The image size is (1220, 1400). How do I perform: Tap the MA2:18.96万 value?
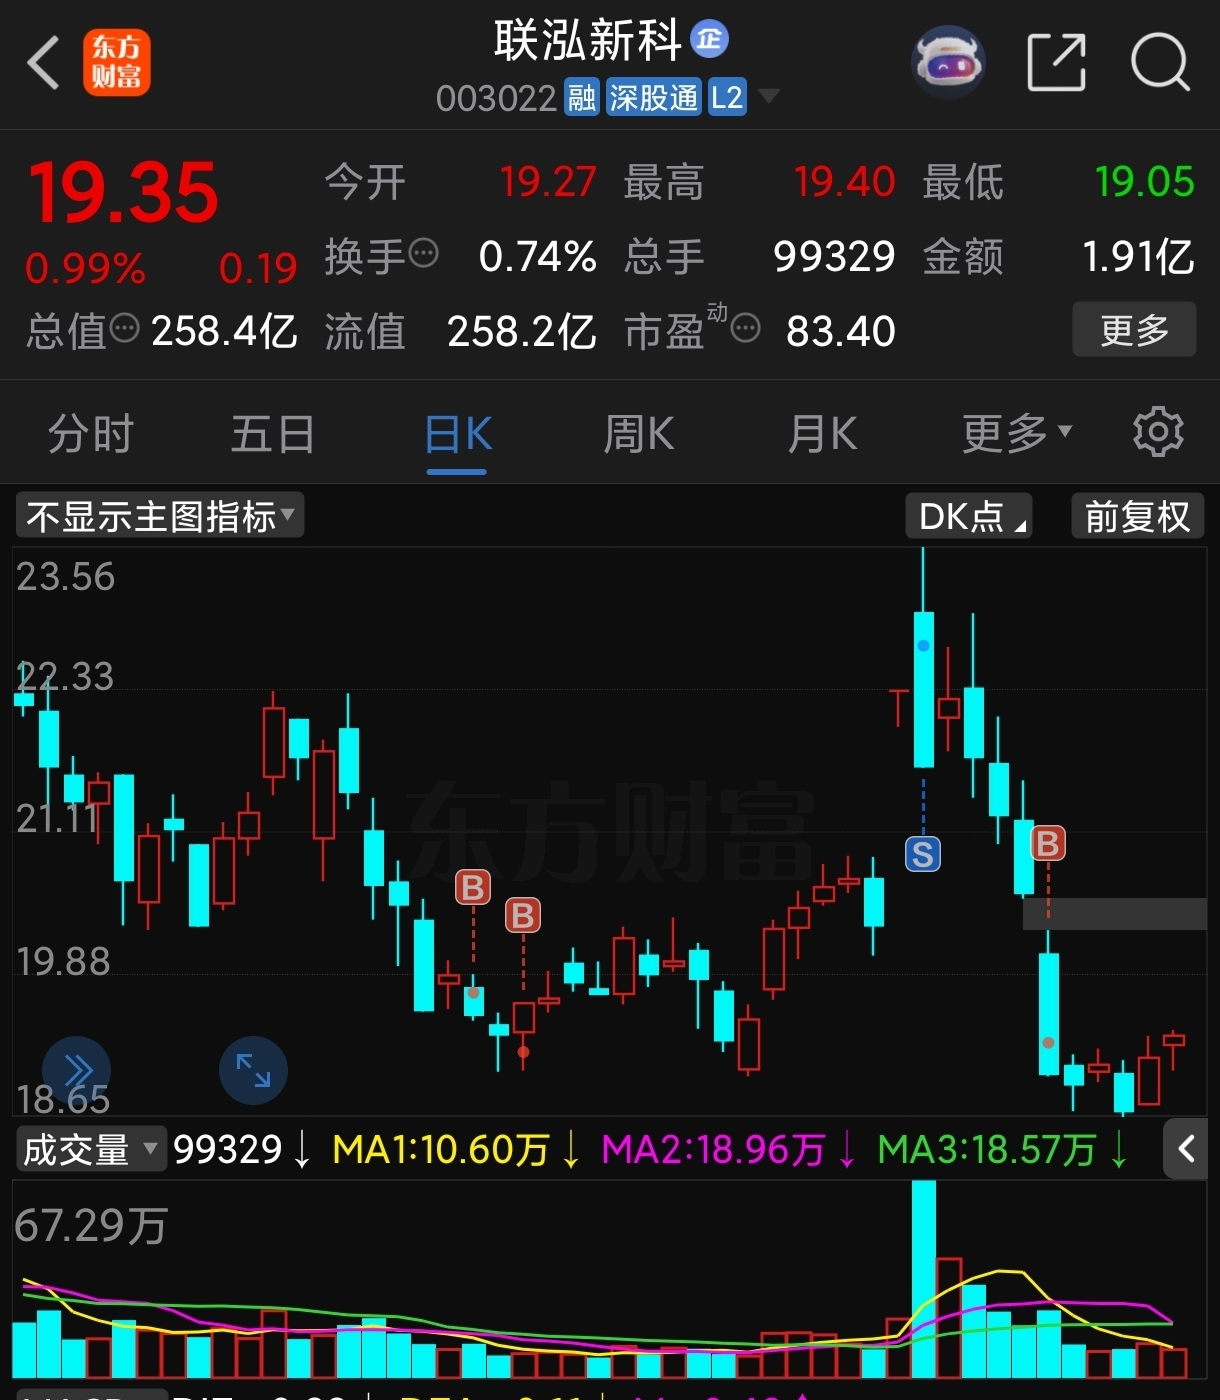click(713, 1149)
